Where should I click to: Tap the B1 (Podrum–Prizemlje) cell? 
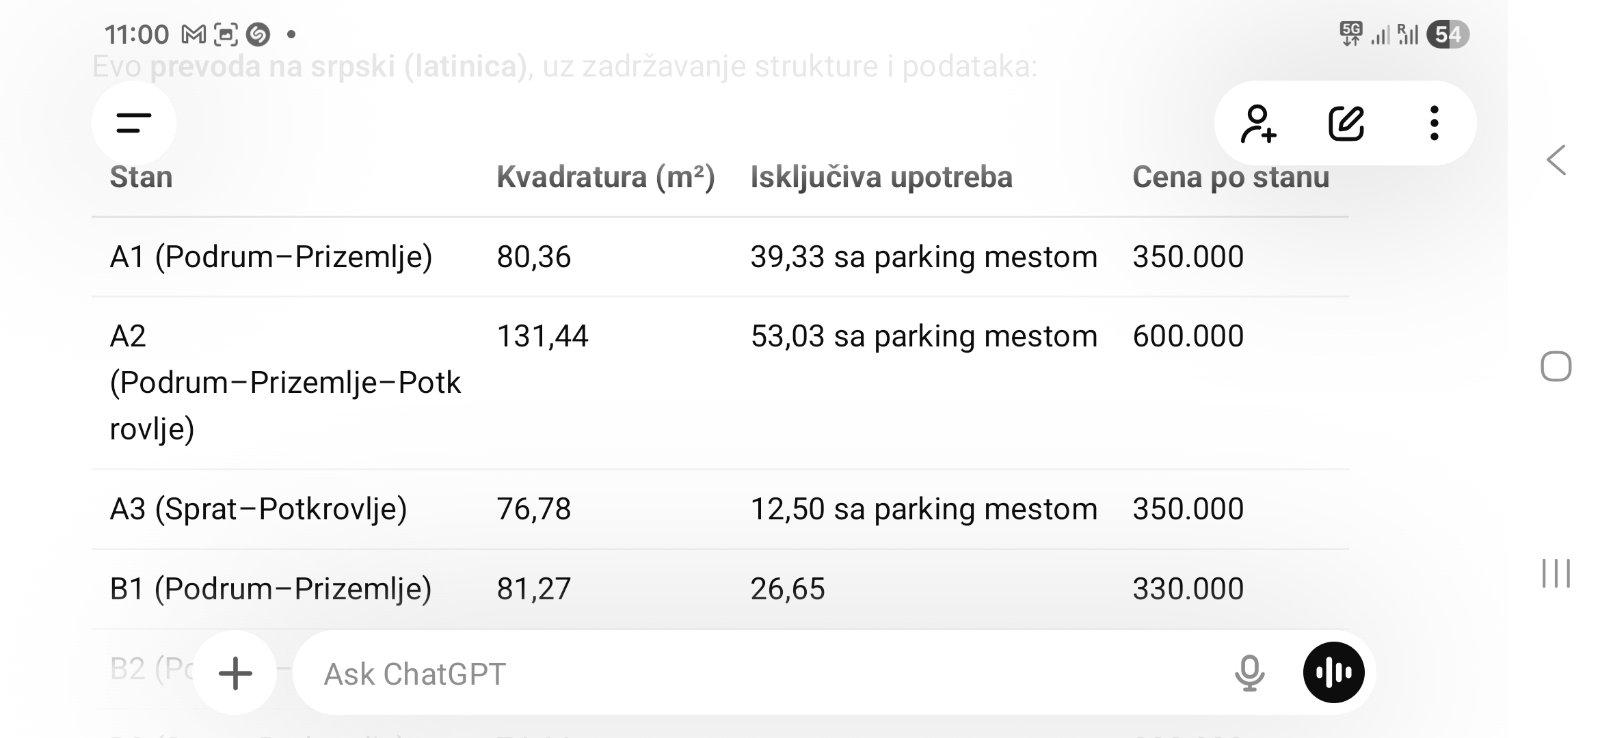pyautogui.click(x=271, y=589)
